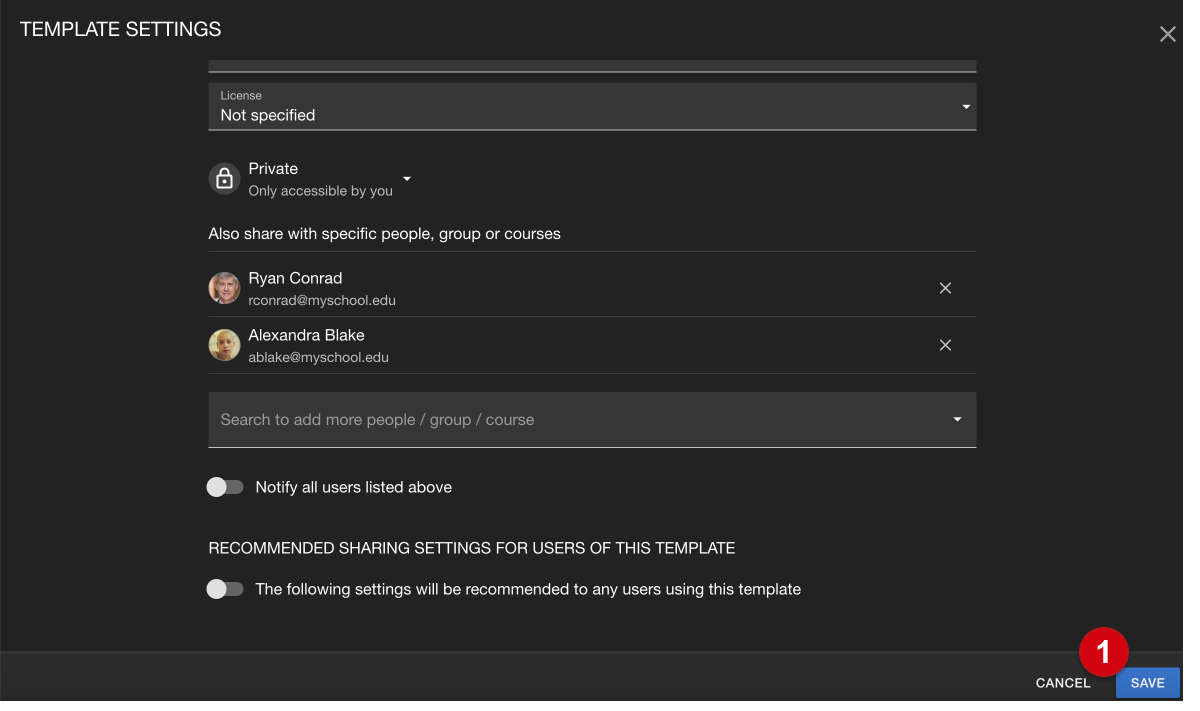Click Alexandra Blake's avatar photo
Screen dimensions: 1200x711
tap(224, 345)
